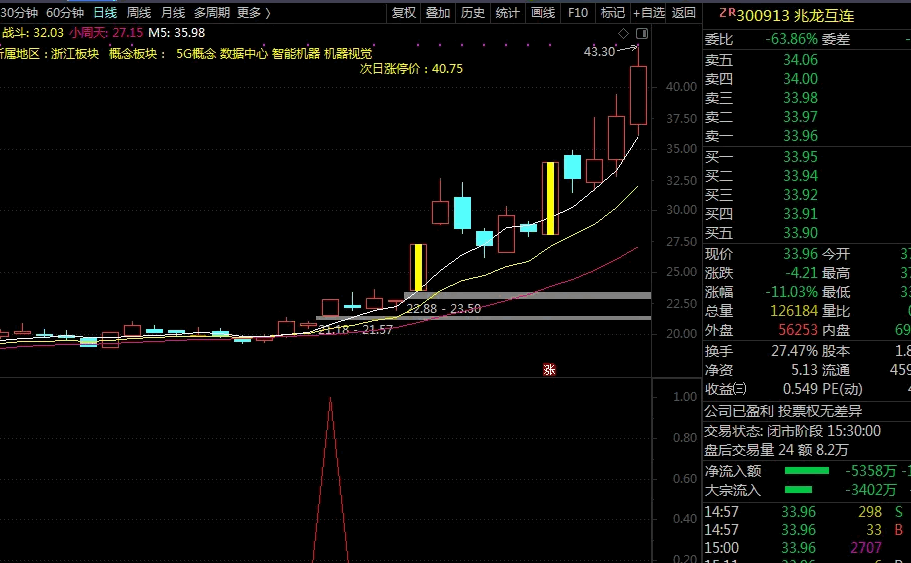Open the 智能机器 concept link
The height and width of the screenshot is (563, 911).
296,53
